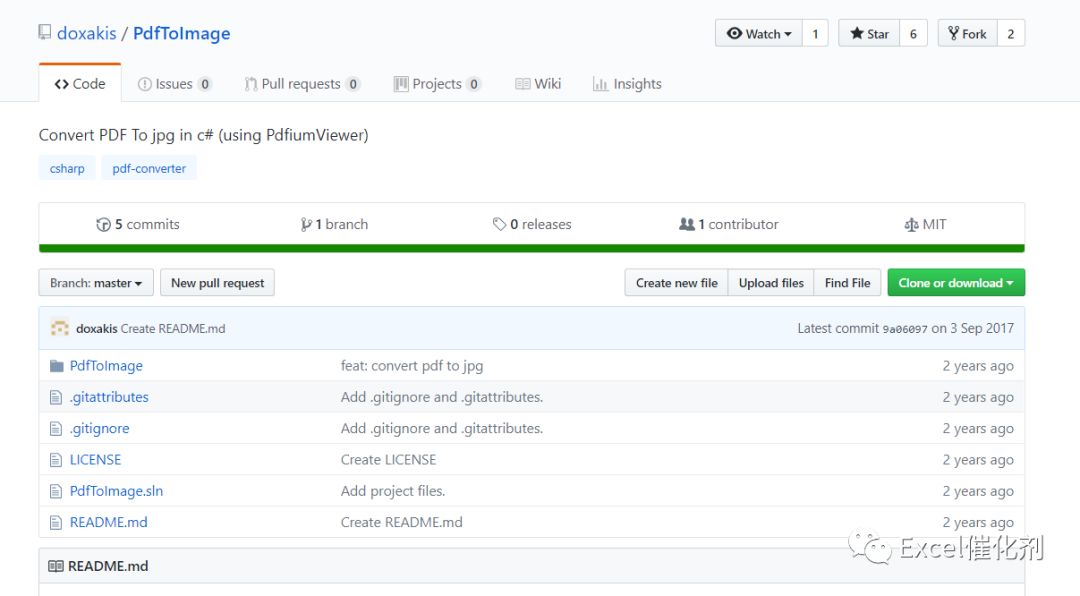Open the PdfToImage folder
The height and width of the screenshot is (596, 1080).
coord(106,366)
